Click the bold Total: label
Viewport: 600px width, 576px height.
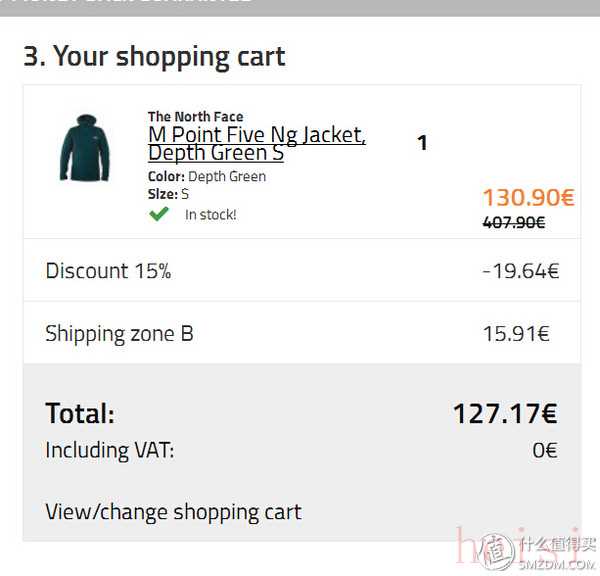pyautogui.click(x=80, y=413)
